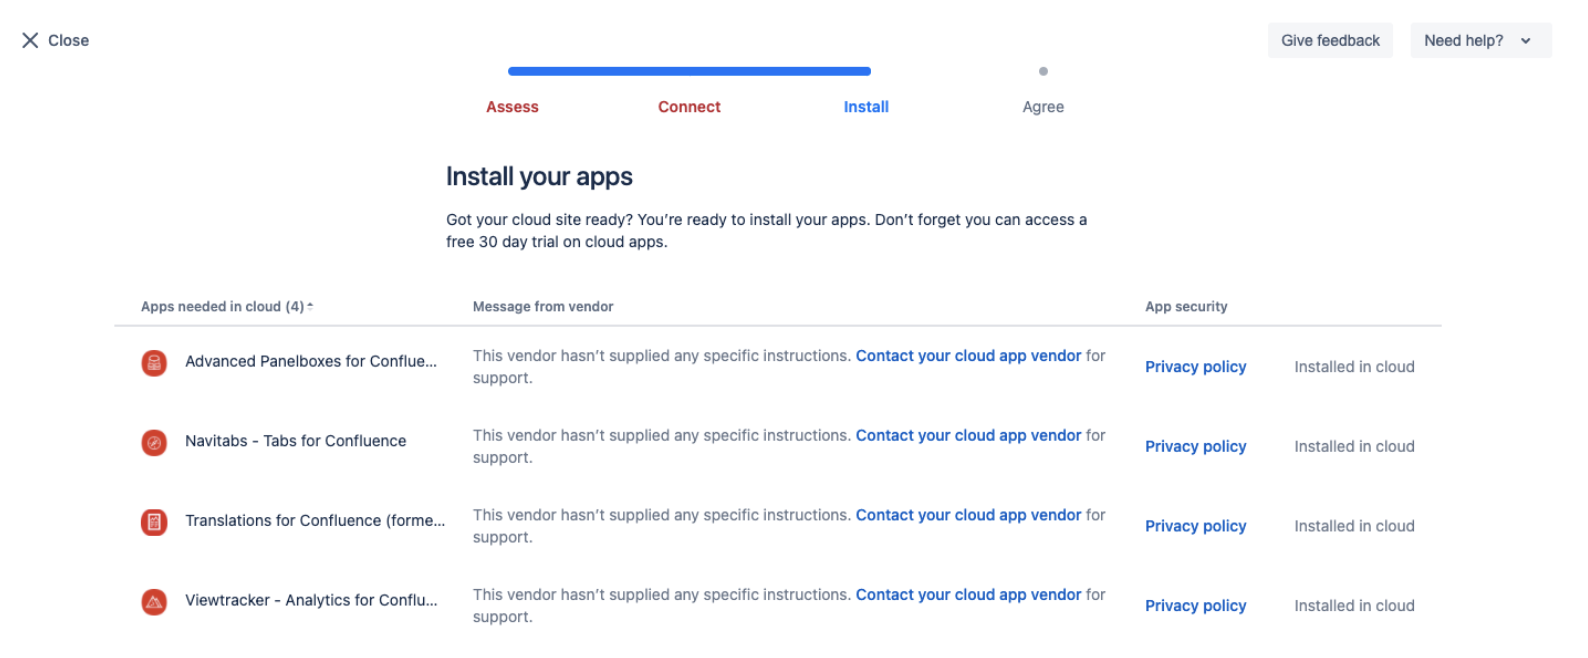The height and width of the screenshot is (658, 1588).
Task: Contact cloud app vendor for Translations app
Action: (968, 515)
